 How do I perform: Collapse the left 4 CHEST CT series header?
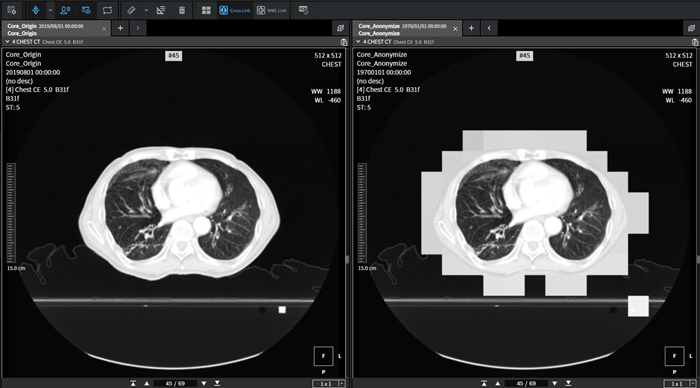point(7,42)
